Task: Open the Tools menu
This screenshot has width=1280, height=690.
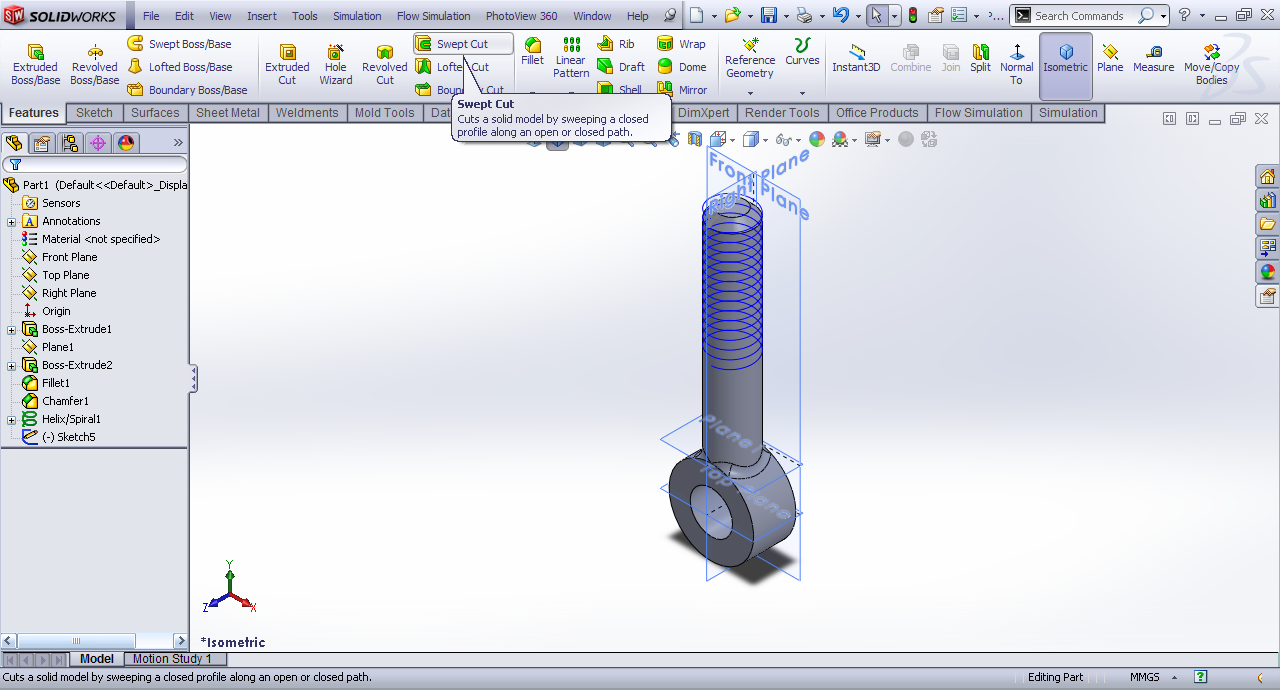Action: pyautogui.click(x=305, y=16)
